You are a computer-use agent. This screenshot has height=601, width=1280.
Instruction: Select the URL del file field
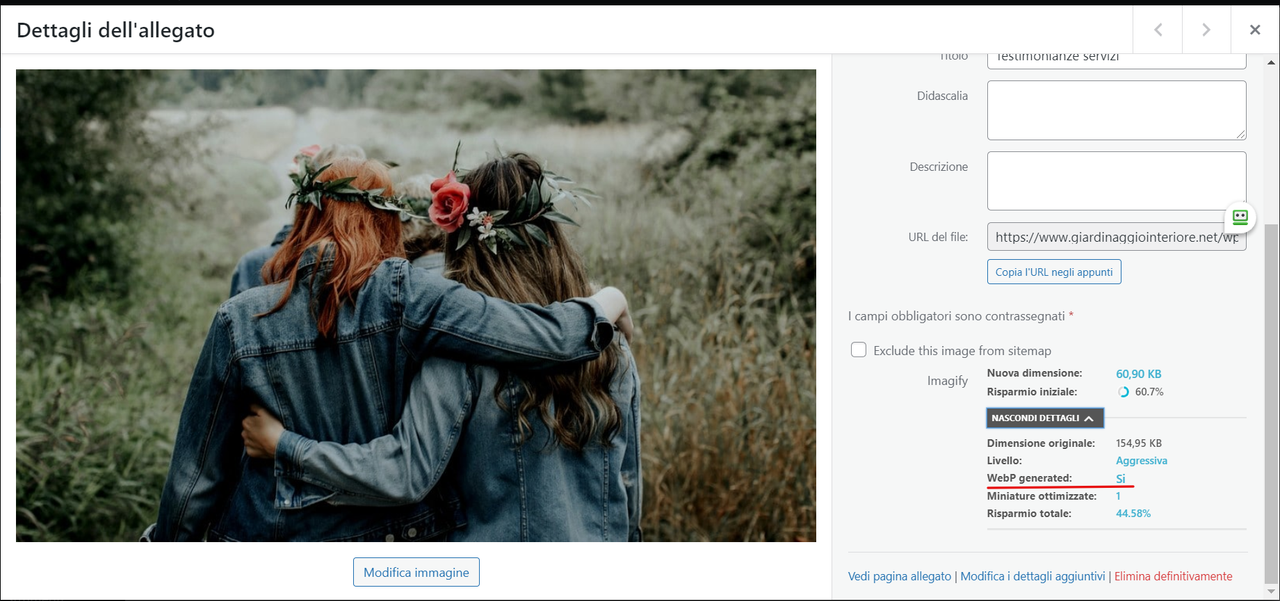tap(1116, 237)
